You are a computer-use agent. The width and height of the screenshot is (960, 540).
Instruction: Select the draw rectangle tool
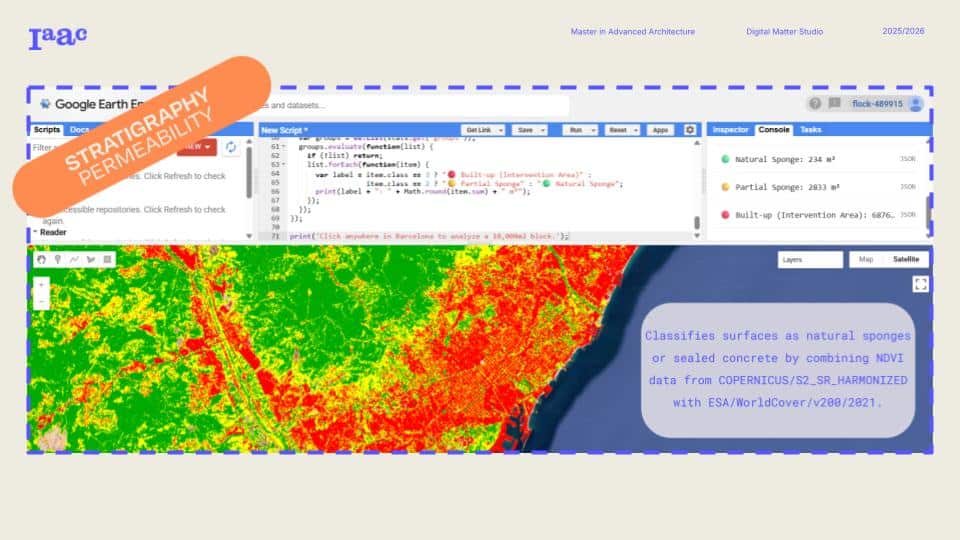point(108,259)
